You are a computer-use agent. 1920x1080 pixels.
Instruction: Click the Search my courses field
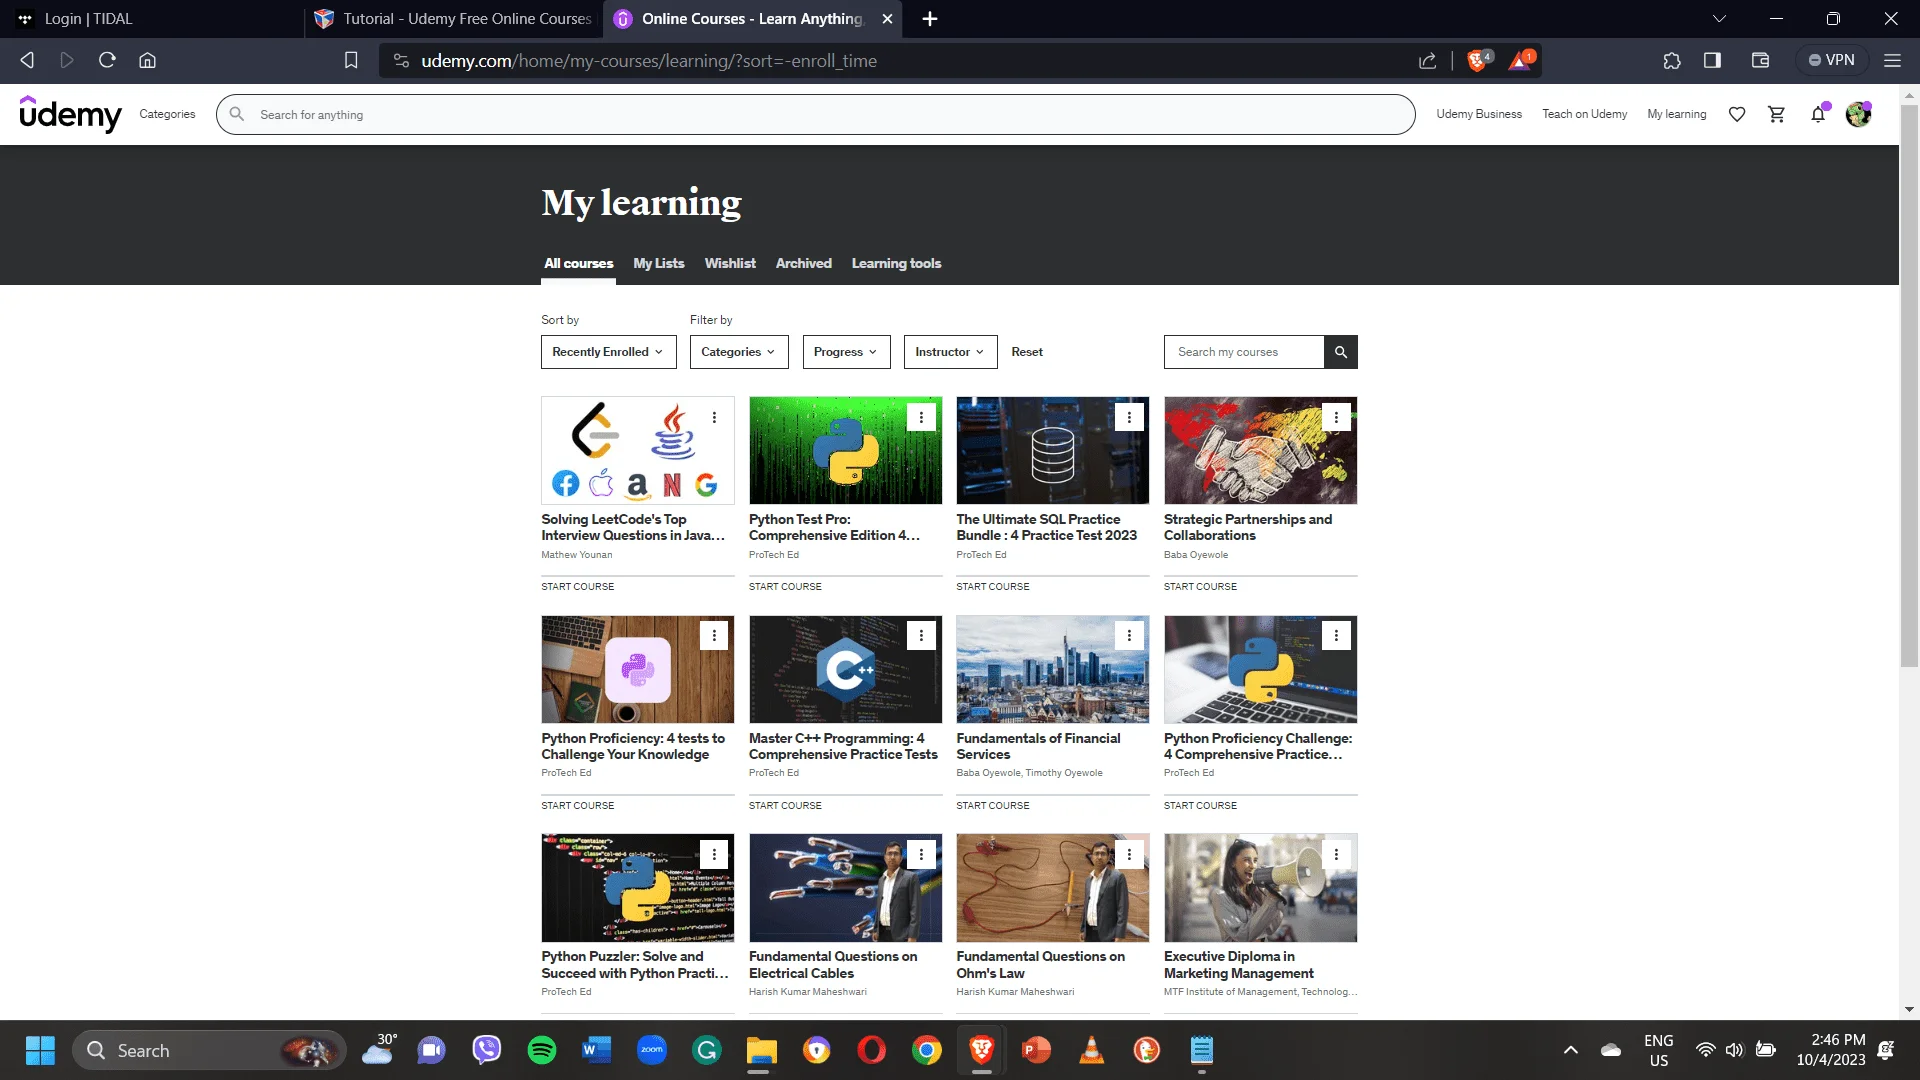pyautogui.click(x=1244, y=352)
